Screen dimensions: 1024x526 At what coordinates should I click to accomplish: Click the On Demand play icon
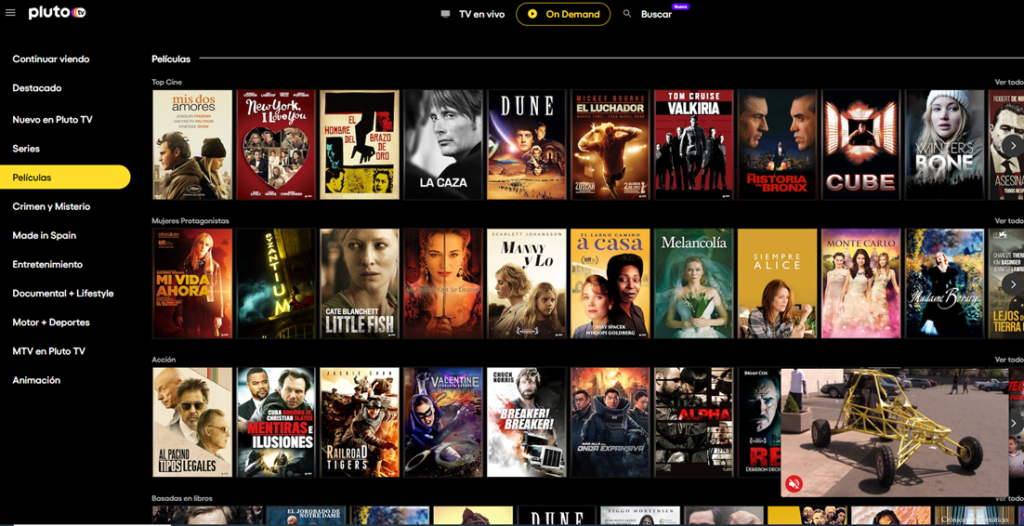[533, 14]
